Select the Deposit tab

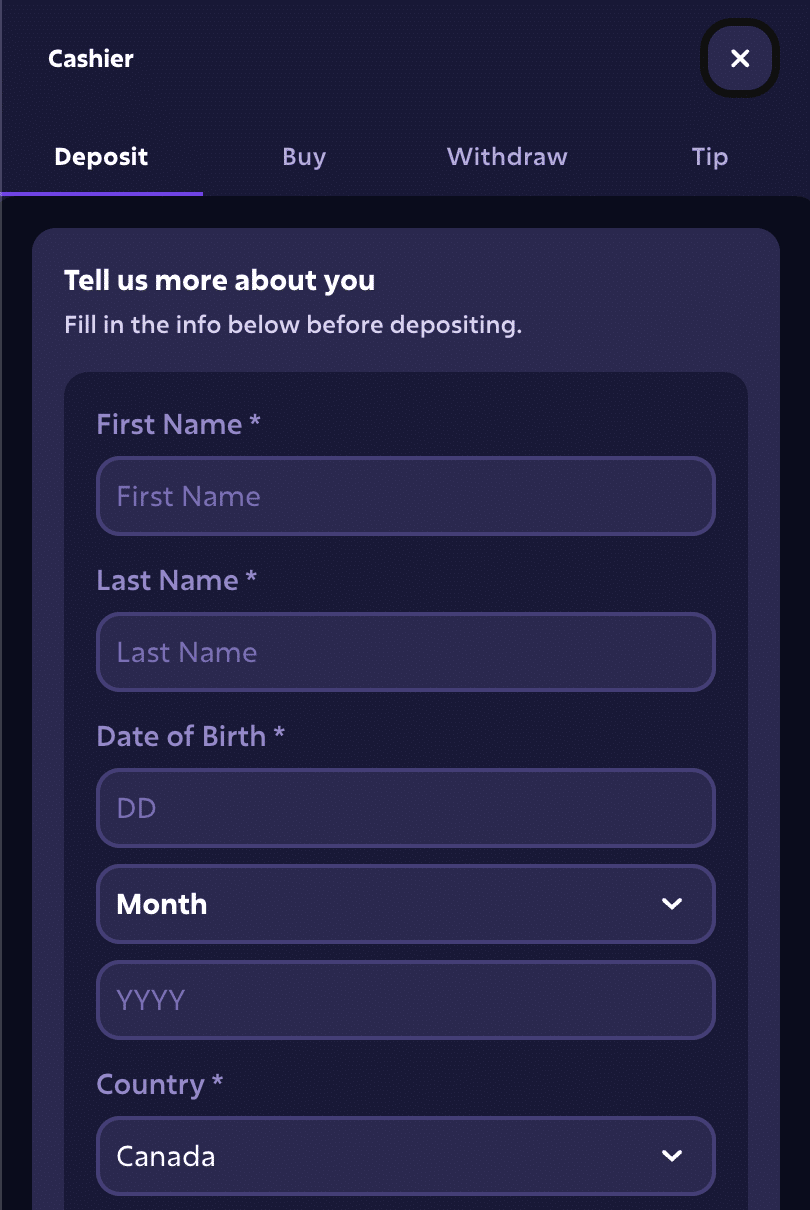coord(100,157)
